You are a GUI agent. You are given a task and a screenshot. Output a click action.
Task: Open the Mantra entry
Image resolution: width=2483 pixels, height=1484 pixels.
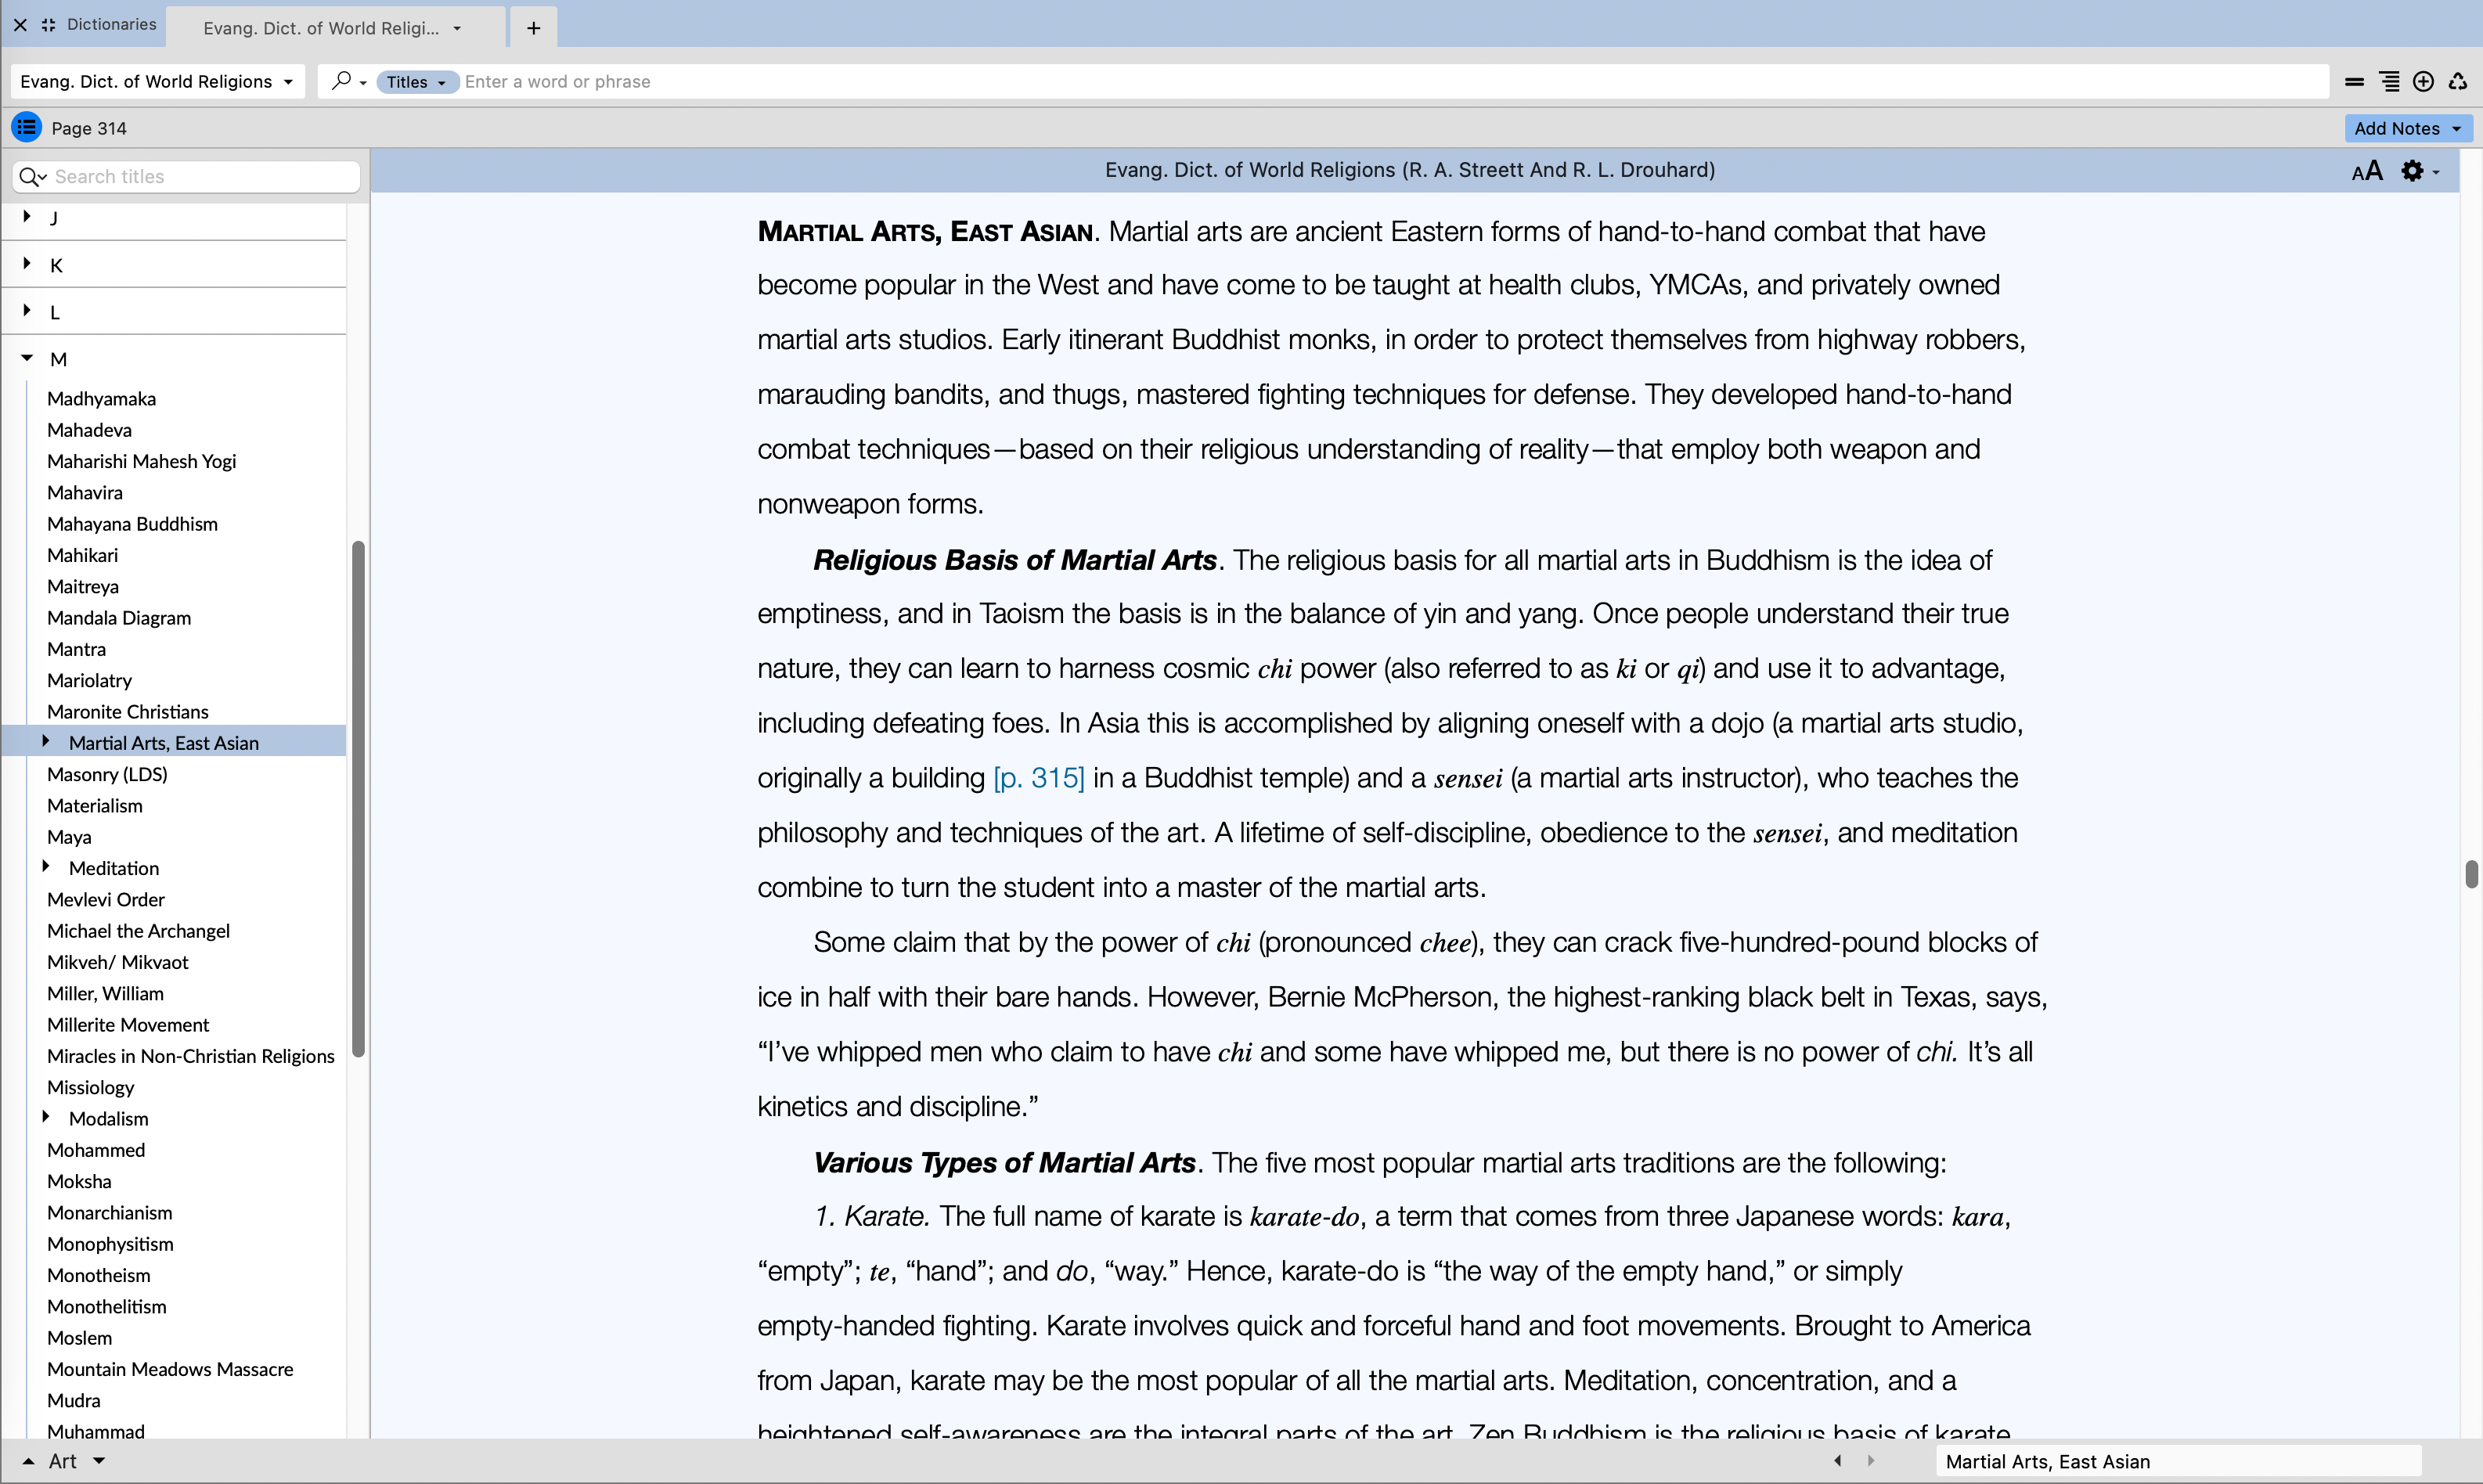tap(76, 649)
